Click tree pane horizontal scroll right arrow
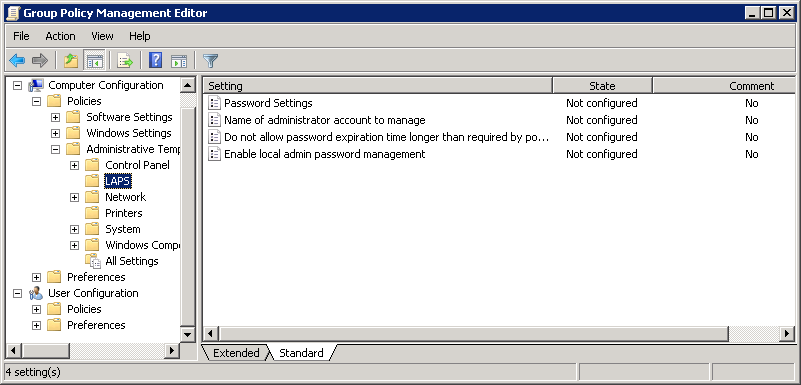The width and height of the screenshot is (801, 385). click(x=172, y=351)
